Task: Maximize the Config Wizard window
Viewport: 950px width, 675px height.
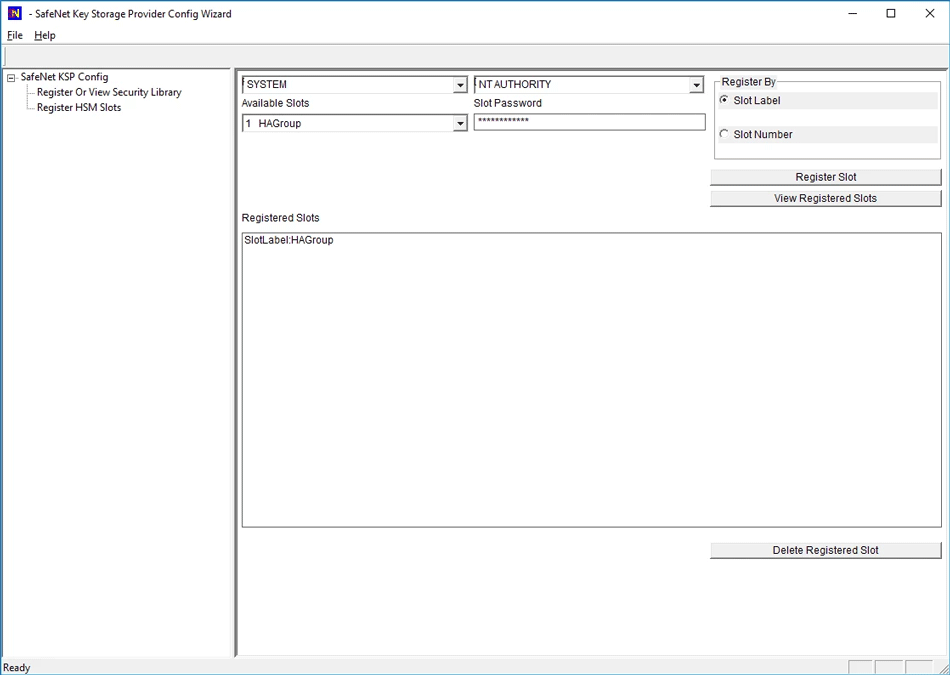Action: point(891,14)
